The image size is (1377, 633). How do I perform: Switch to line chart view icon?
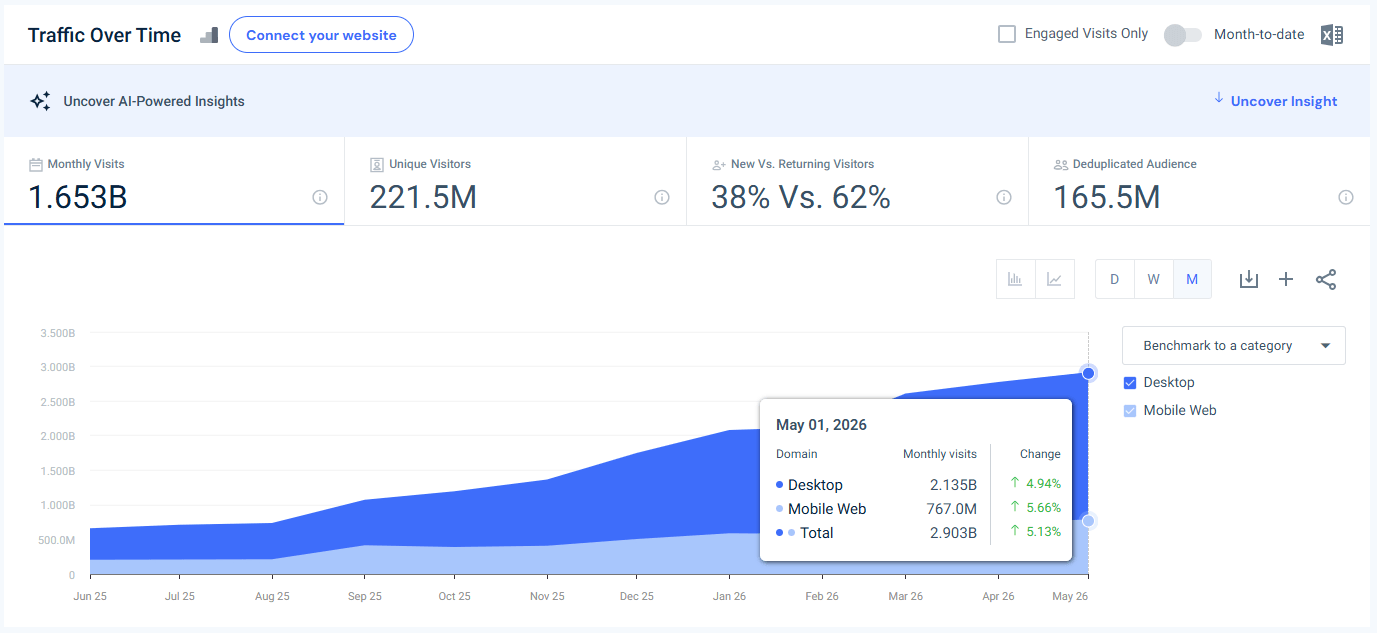tap(1054, 279)
